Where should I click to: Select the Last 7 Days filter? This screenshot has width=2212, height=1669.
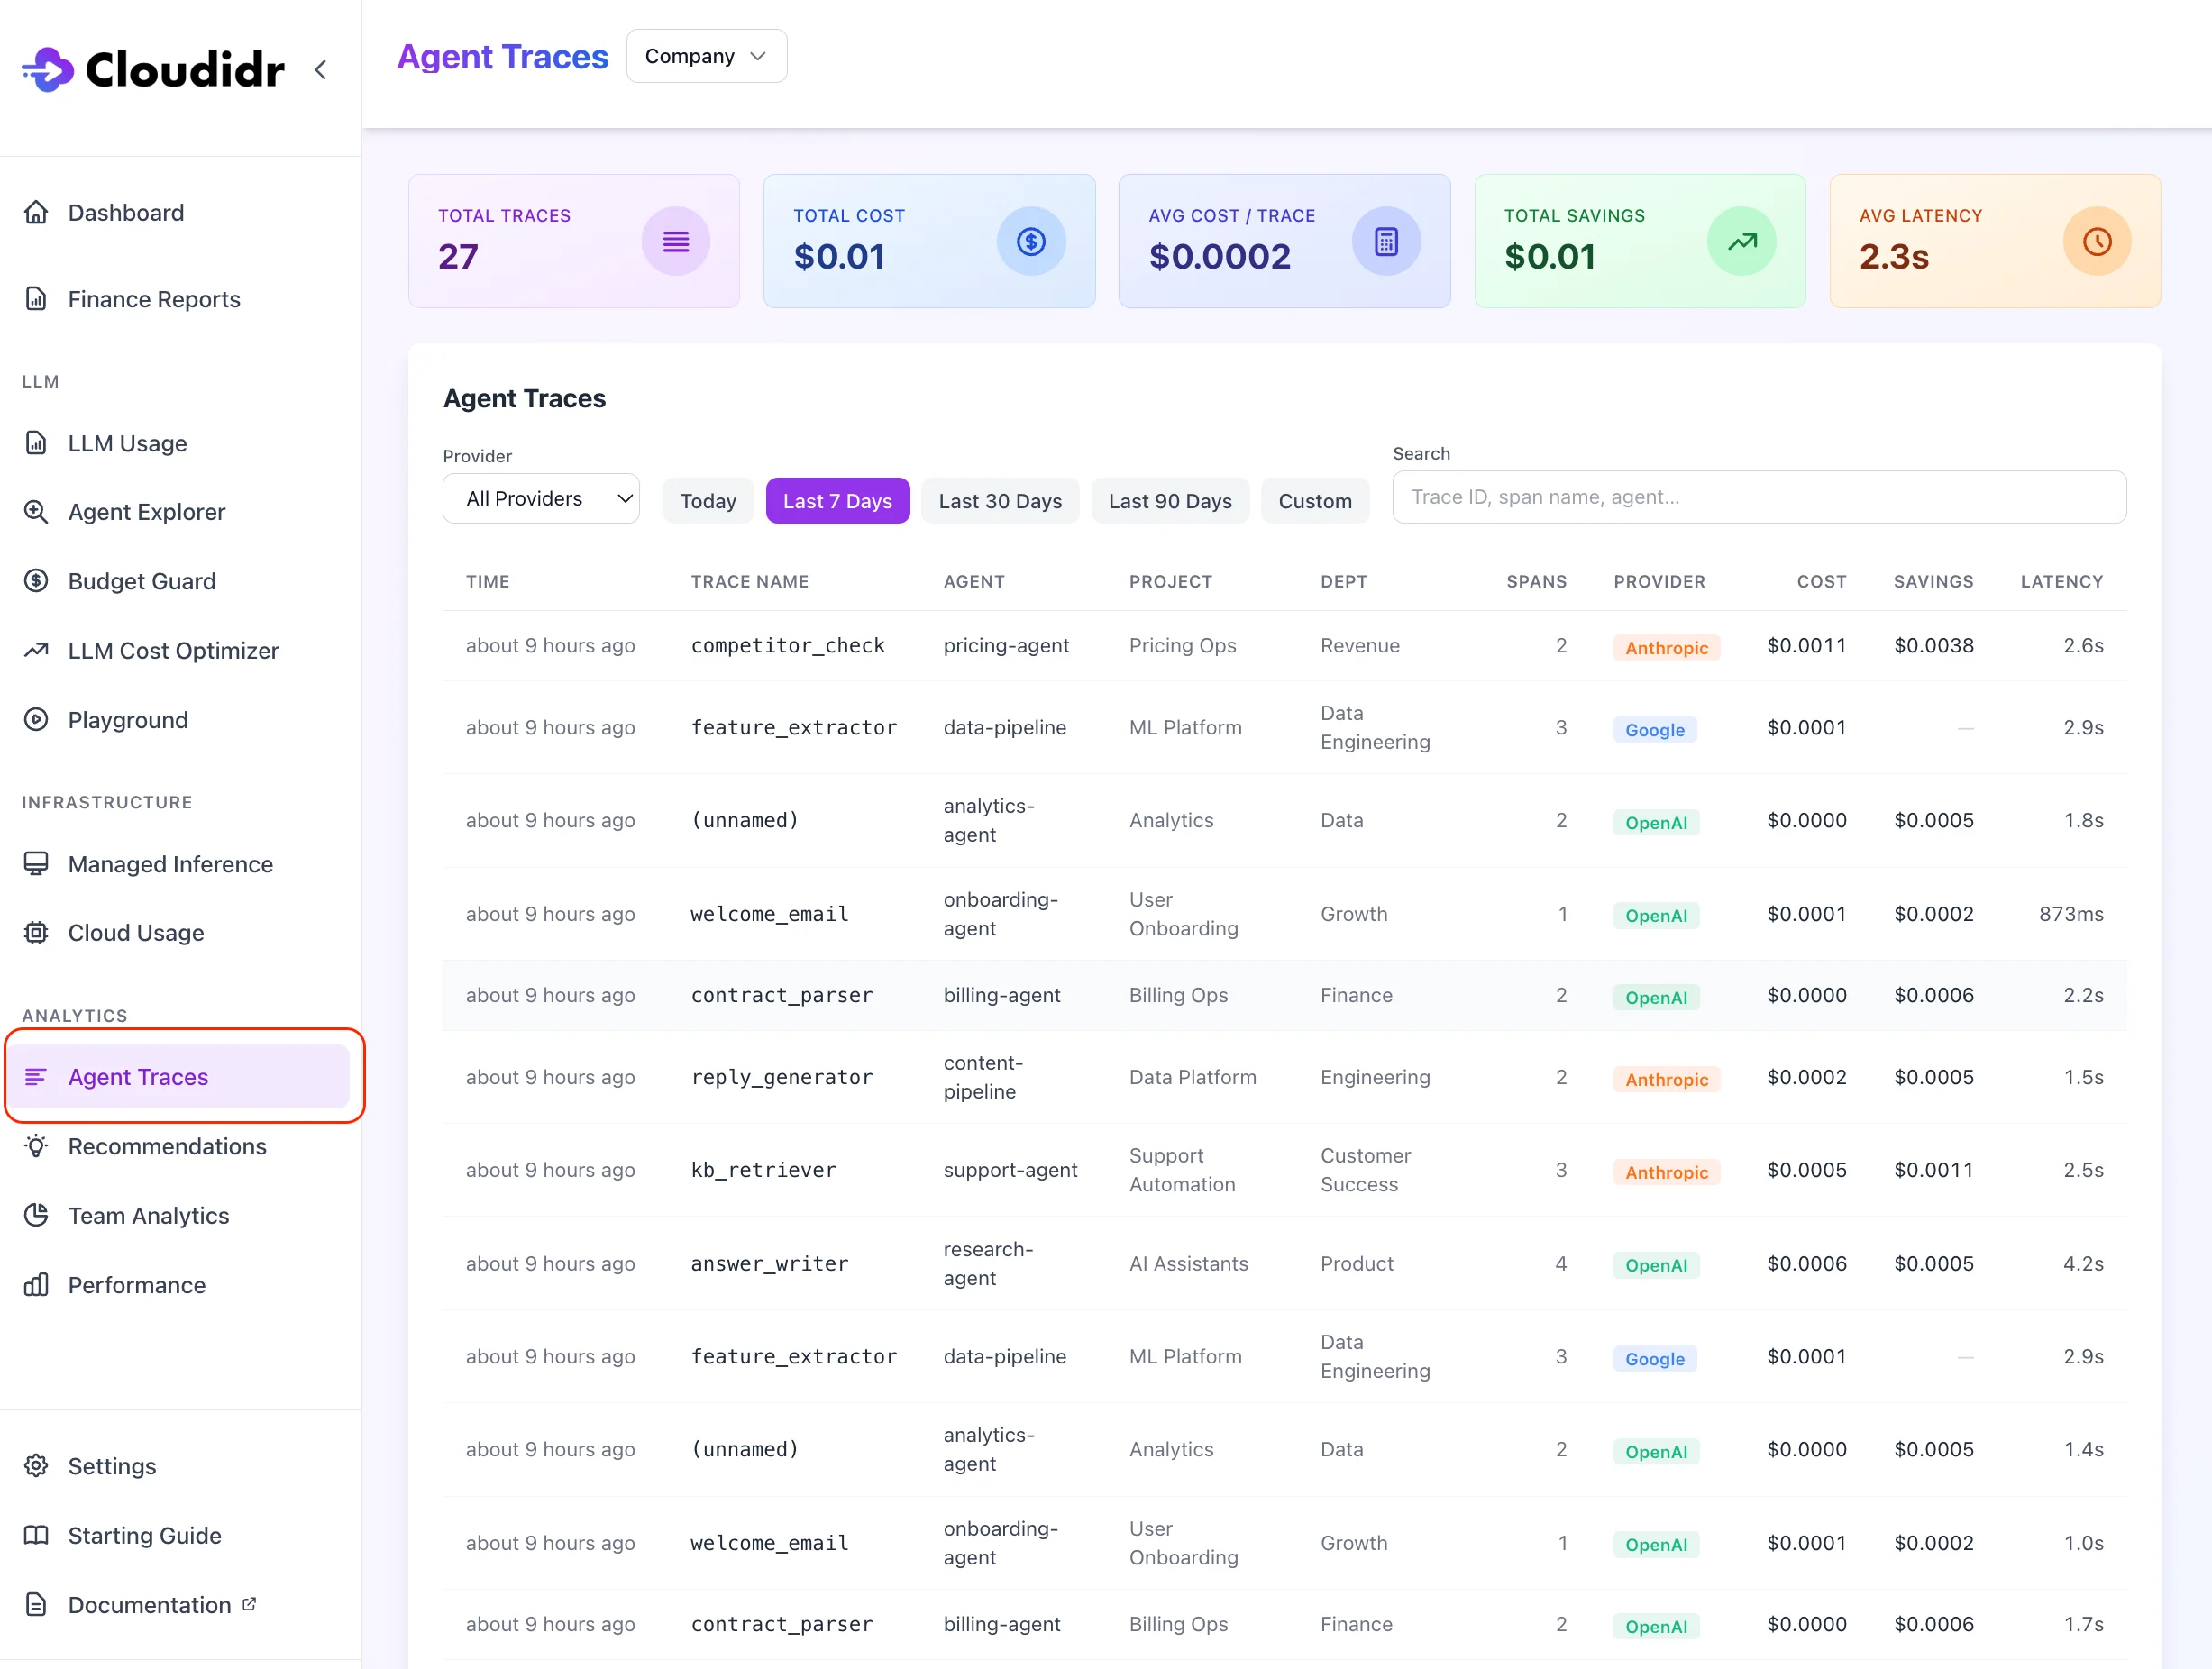[838, 501]
